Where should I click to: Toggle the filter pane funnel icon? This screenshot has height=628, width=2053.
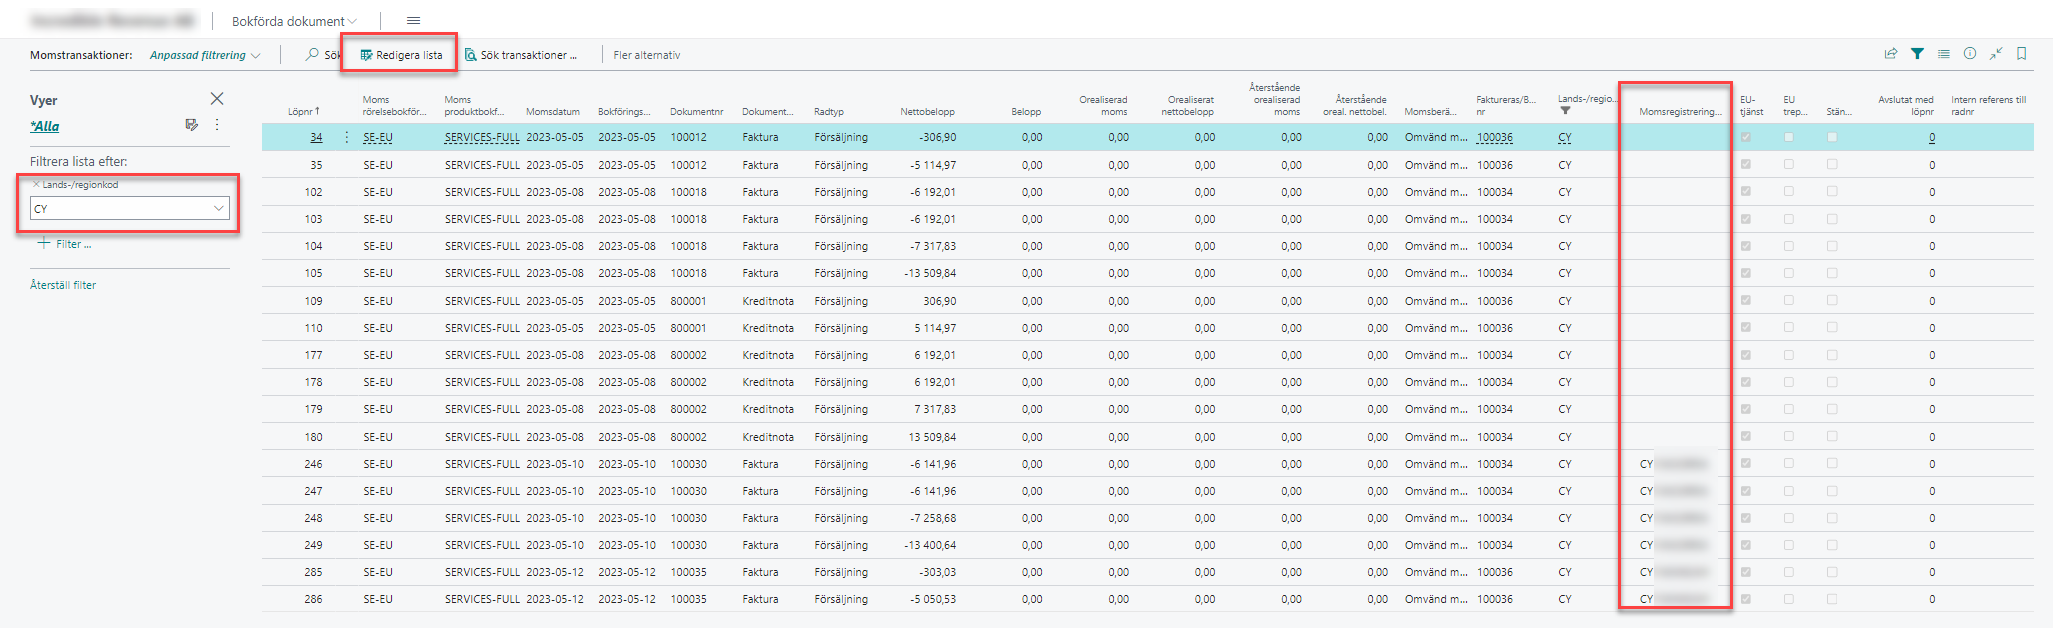click(x=1917, y=54)
